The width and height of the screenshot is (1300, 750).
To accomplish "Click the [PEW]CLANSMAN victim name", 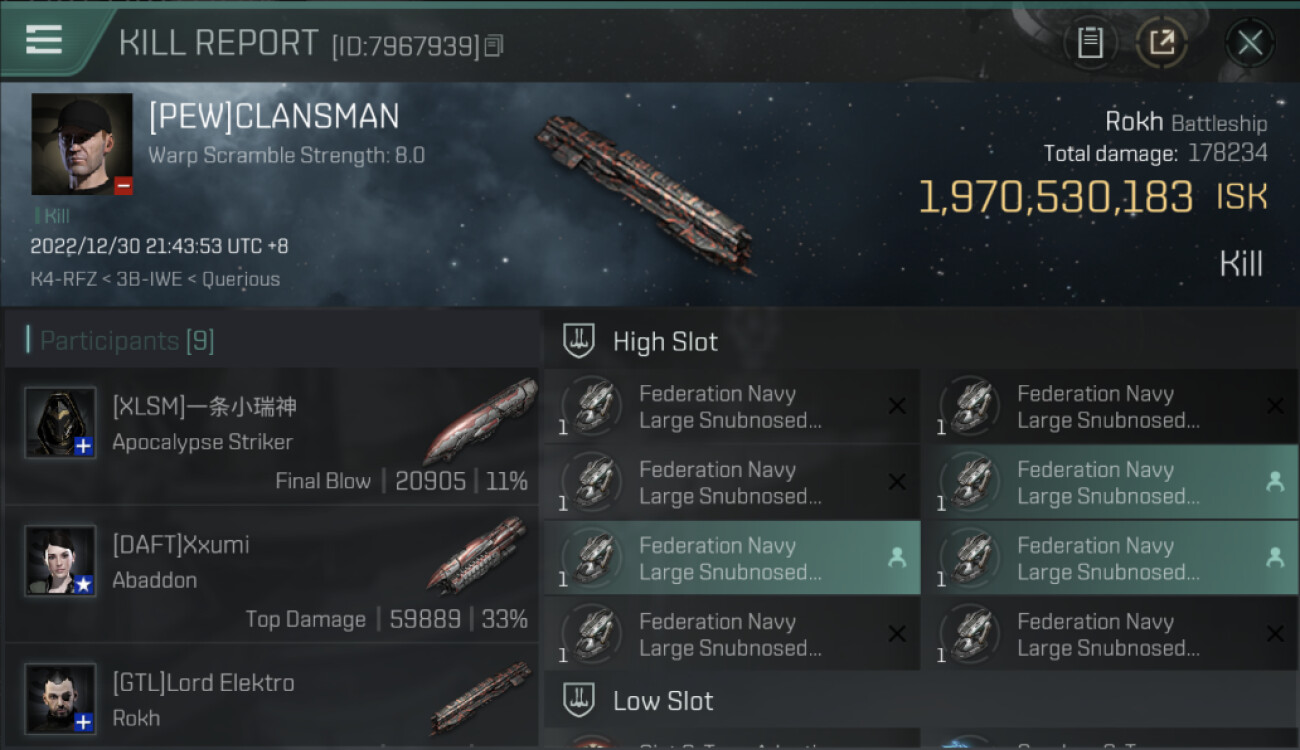I will pyautogui.click(x=274, y=117).
